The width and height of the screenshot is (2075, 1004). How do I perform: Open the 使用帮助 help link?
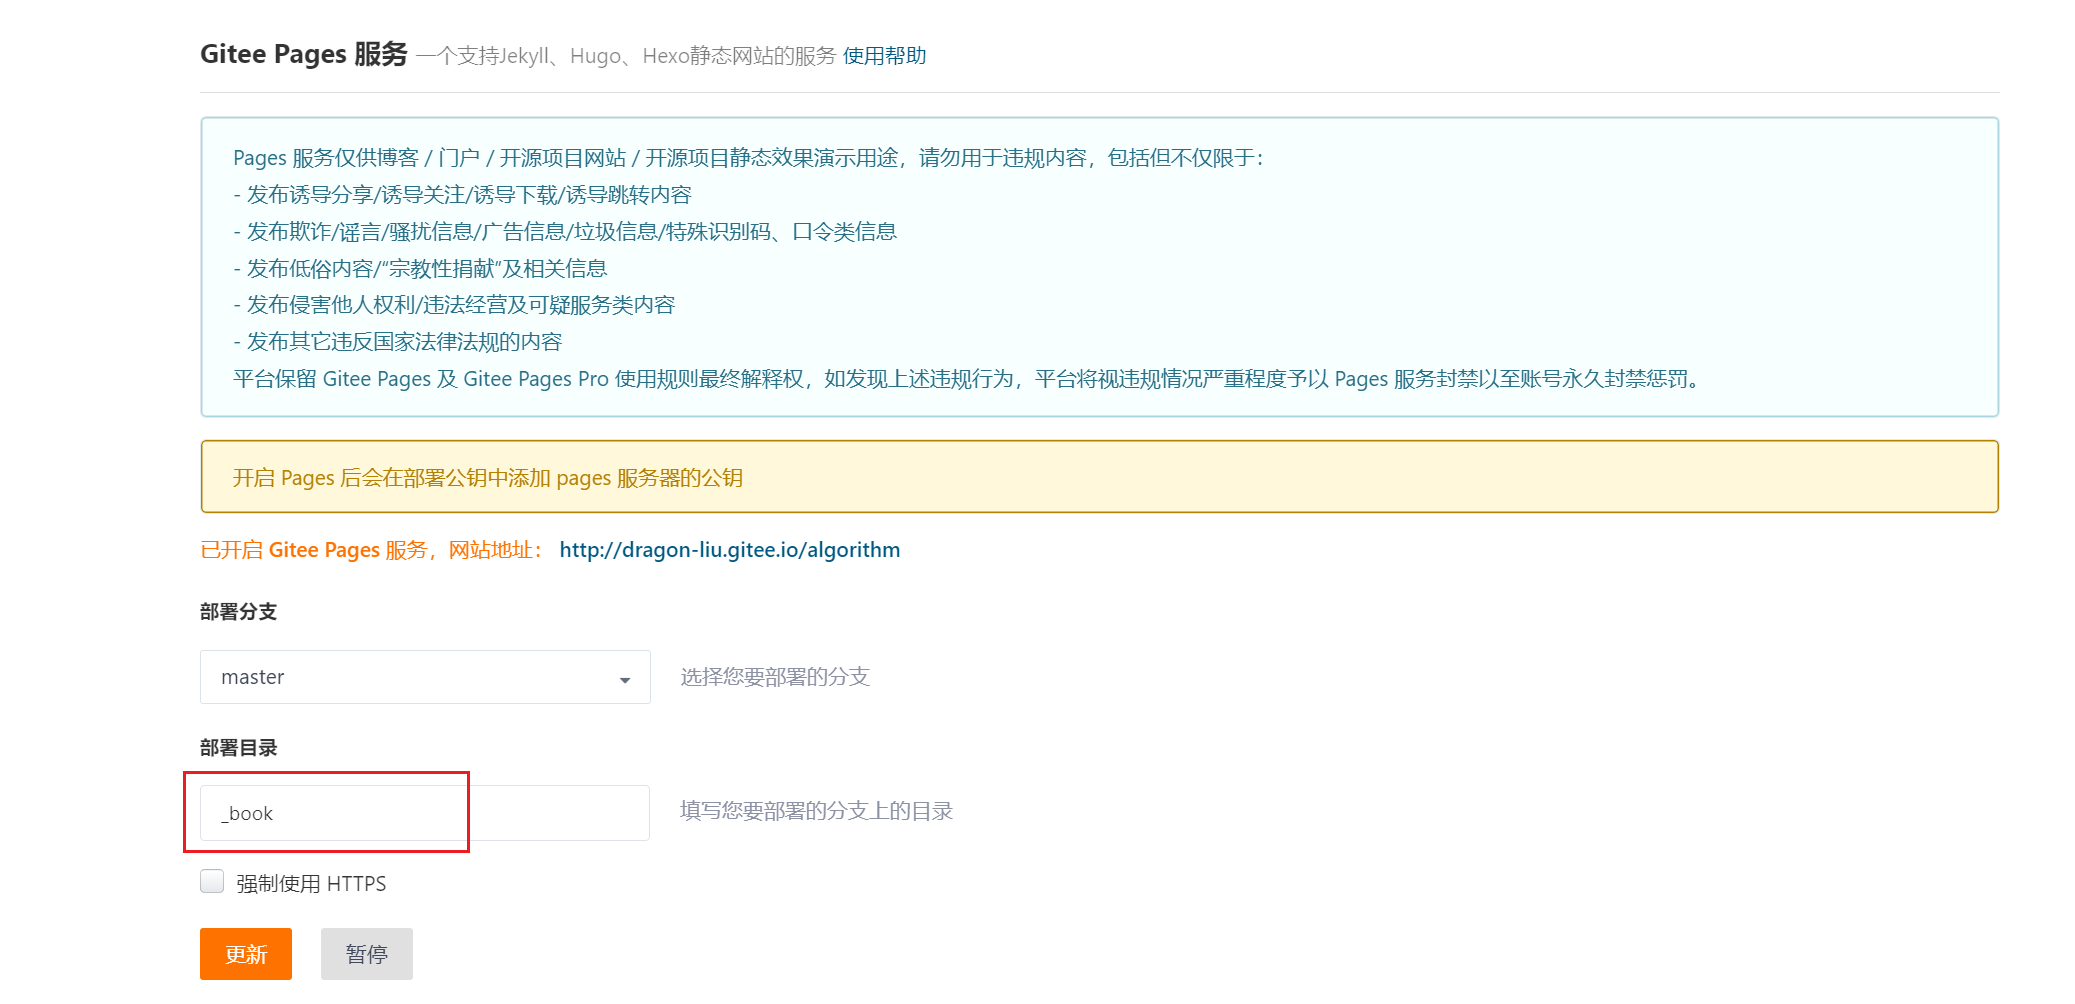pos(884,56)
